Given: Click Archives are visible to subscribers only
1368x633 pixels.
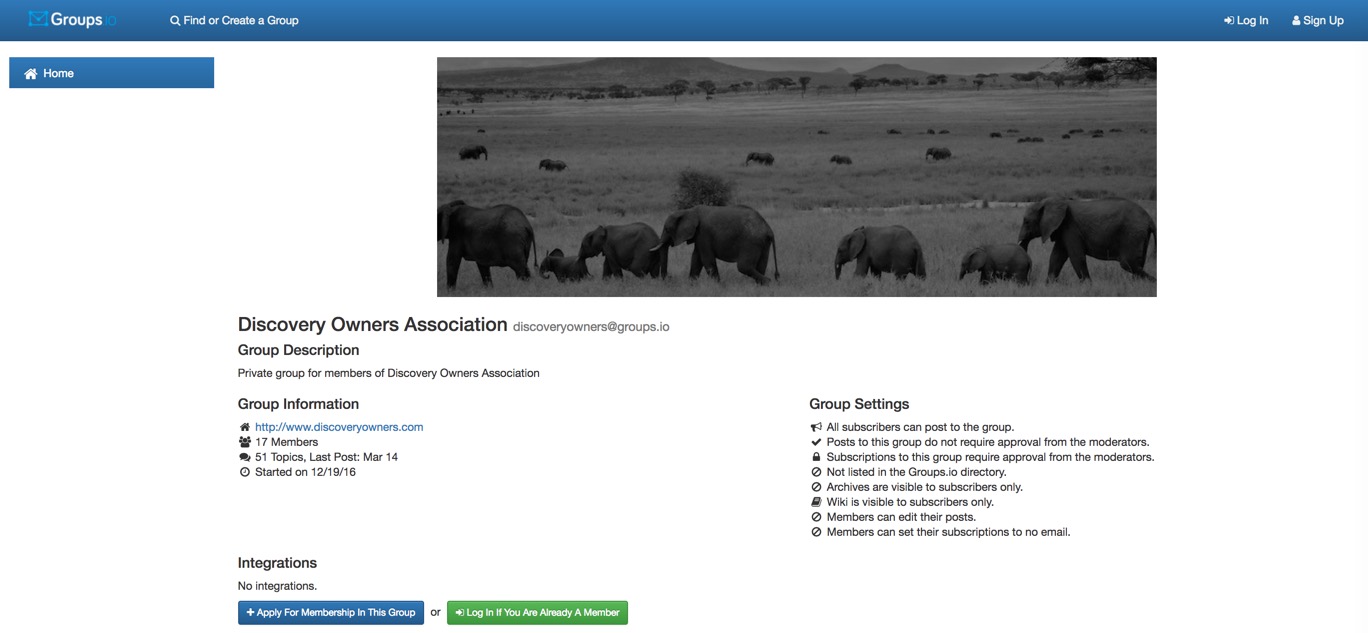Looking at the screenshot, I should pos(925,487).
